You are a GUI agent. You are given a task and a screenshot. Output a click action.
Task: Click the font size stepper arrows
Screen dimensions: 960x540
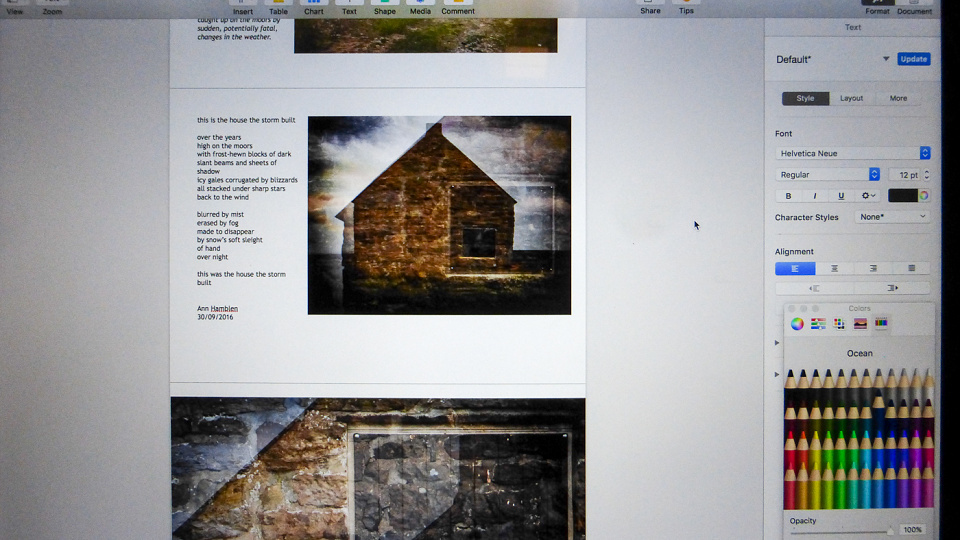[x=926, y=174]
